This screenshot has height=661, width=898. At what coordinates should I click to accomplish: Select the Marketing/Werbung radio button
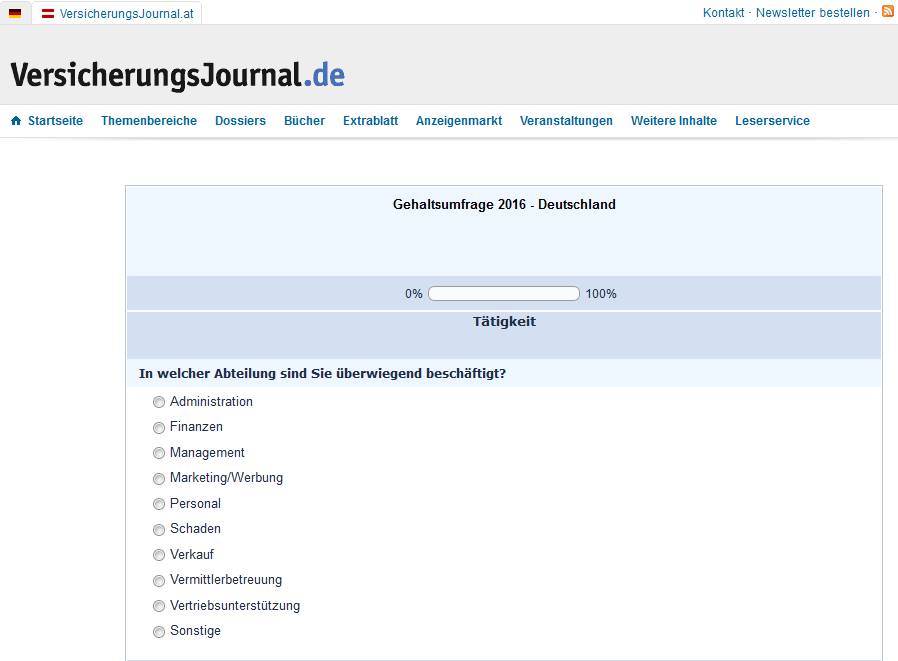pyautogui.click(x=159, y=478)
